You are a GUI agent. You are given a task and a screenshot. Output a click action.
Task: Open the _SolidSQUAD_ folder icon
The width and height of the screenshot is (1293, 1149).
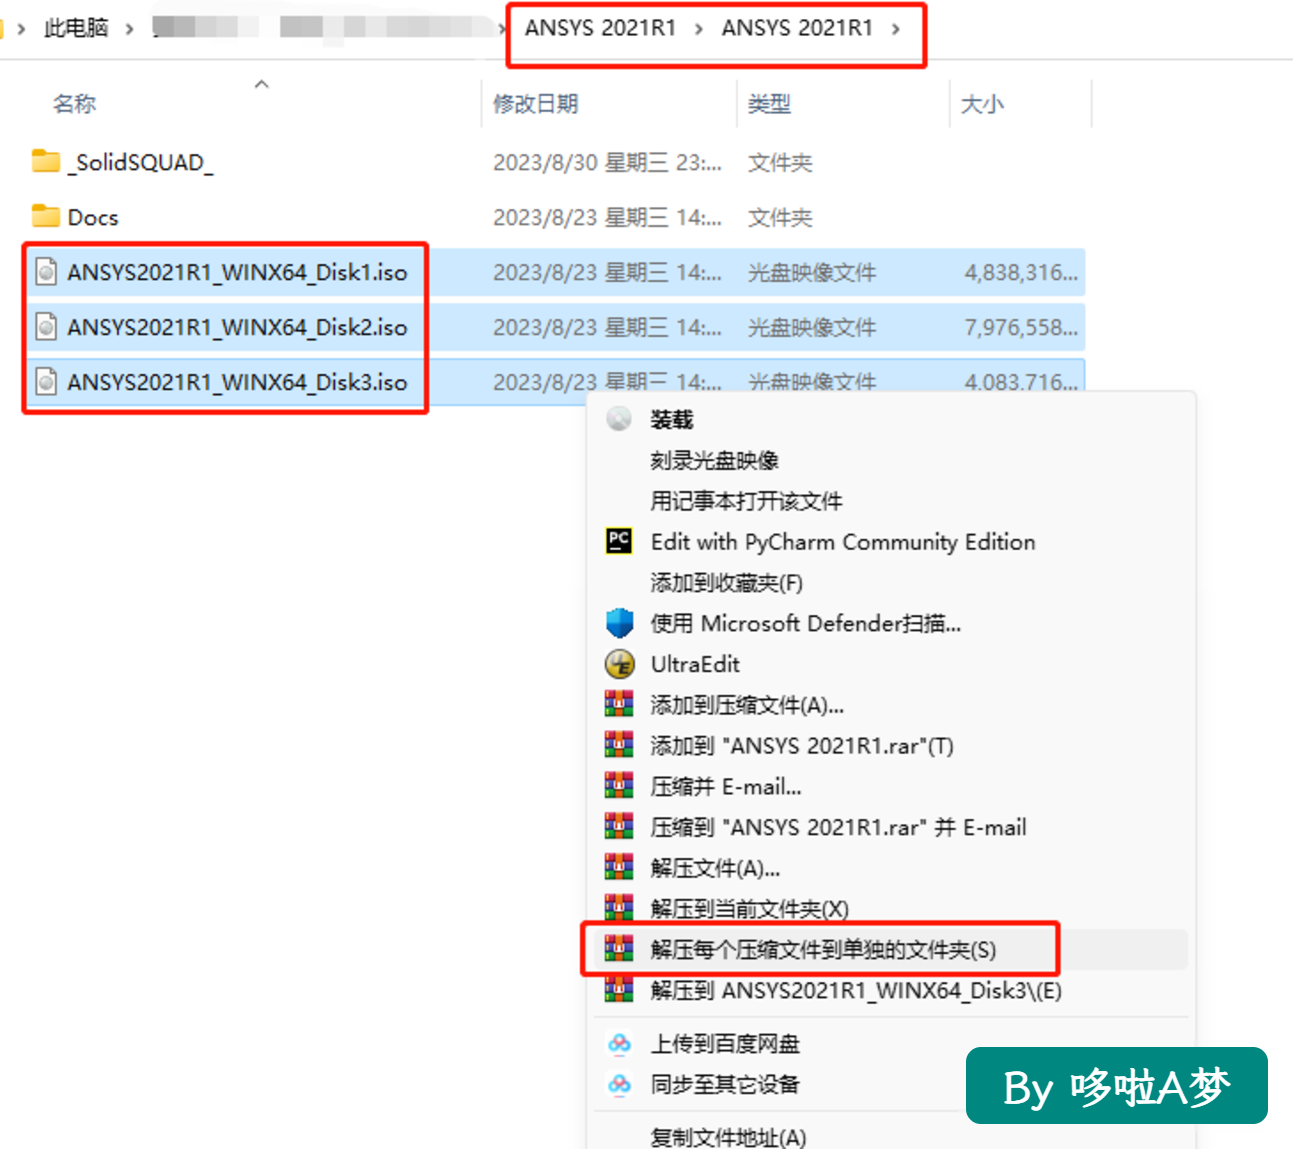(46, 161)
